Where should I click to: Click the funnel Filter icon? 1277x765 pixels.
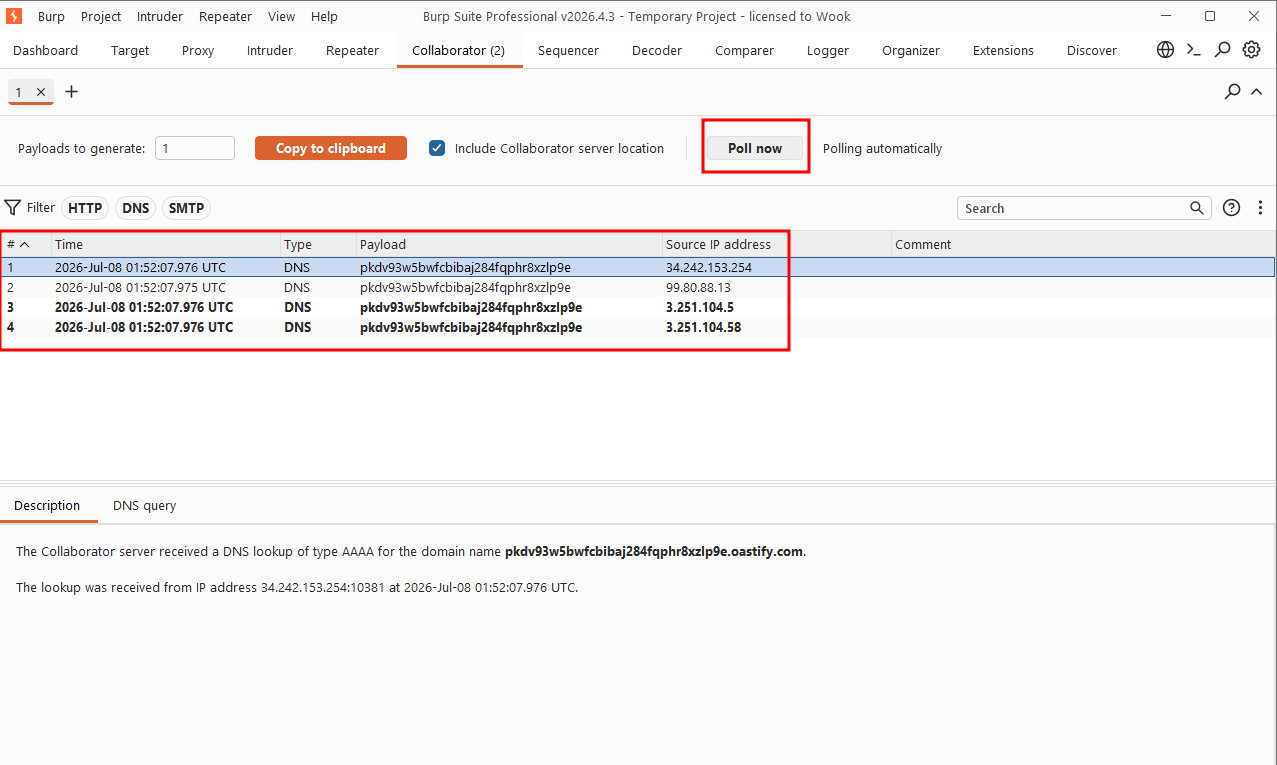click(12, 208)
